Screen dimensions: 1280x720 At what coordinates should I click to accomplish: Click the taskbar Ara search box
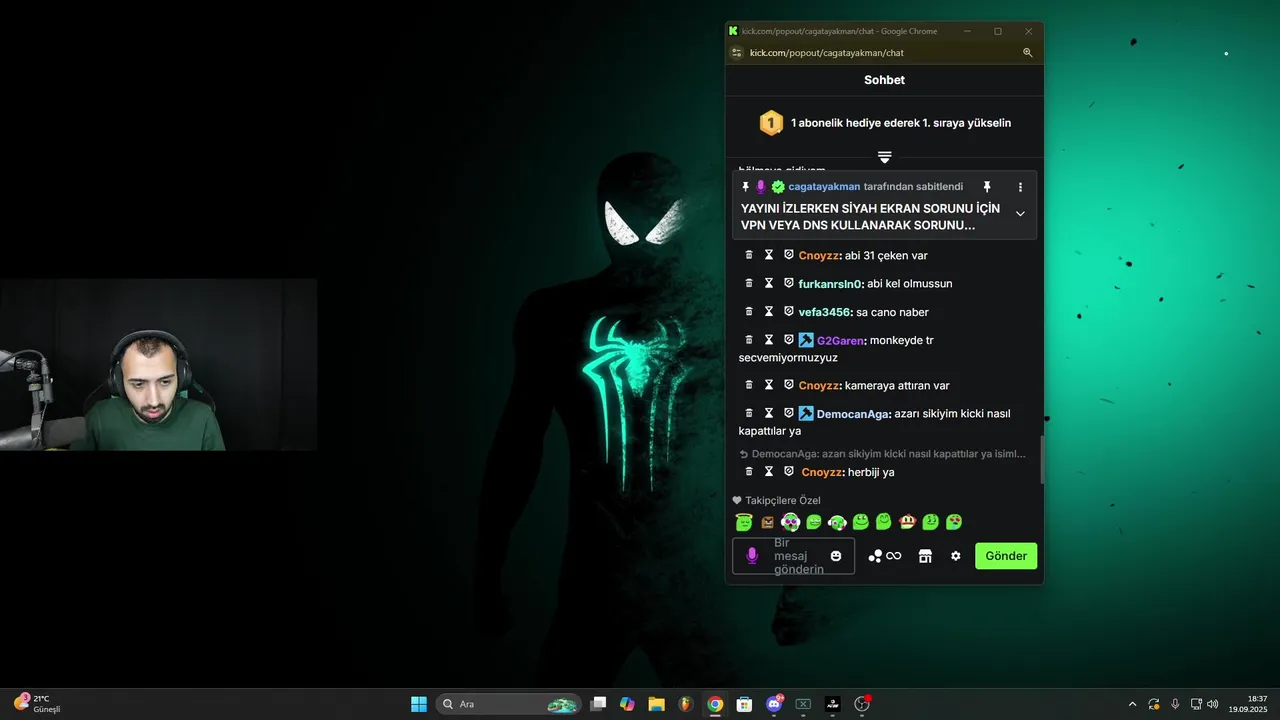pyautogui.click(x=510, y=704)
